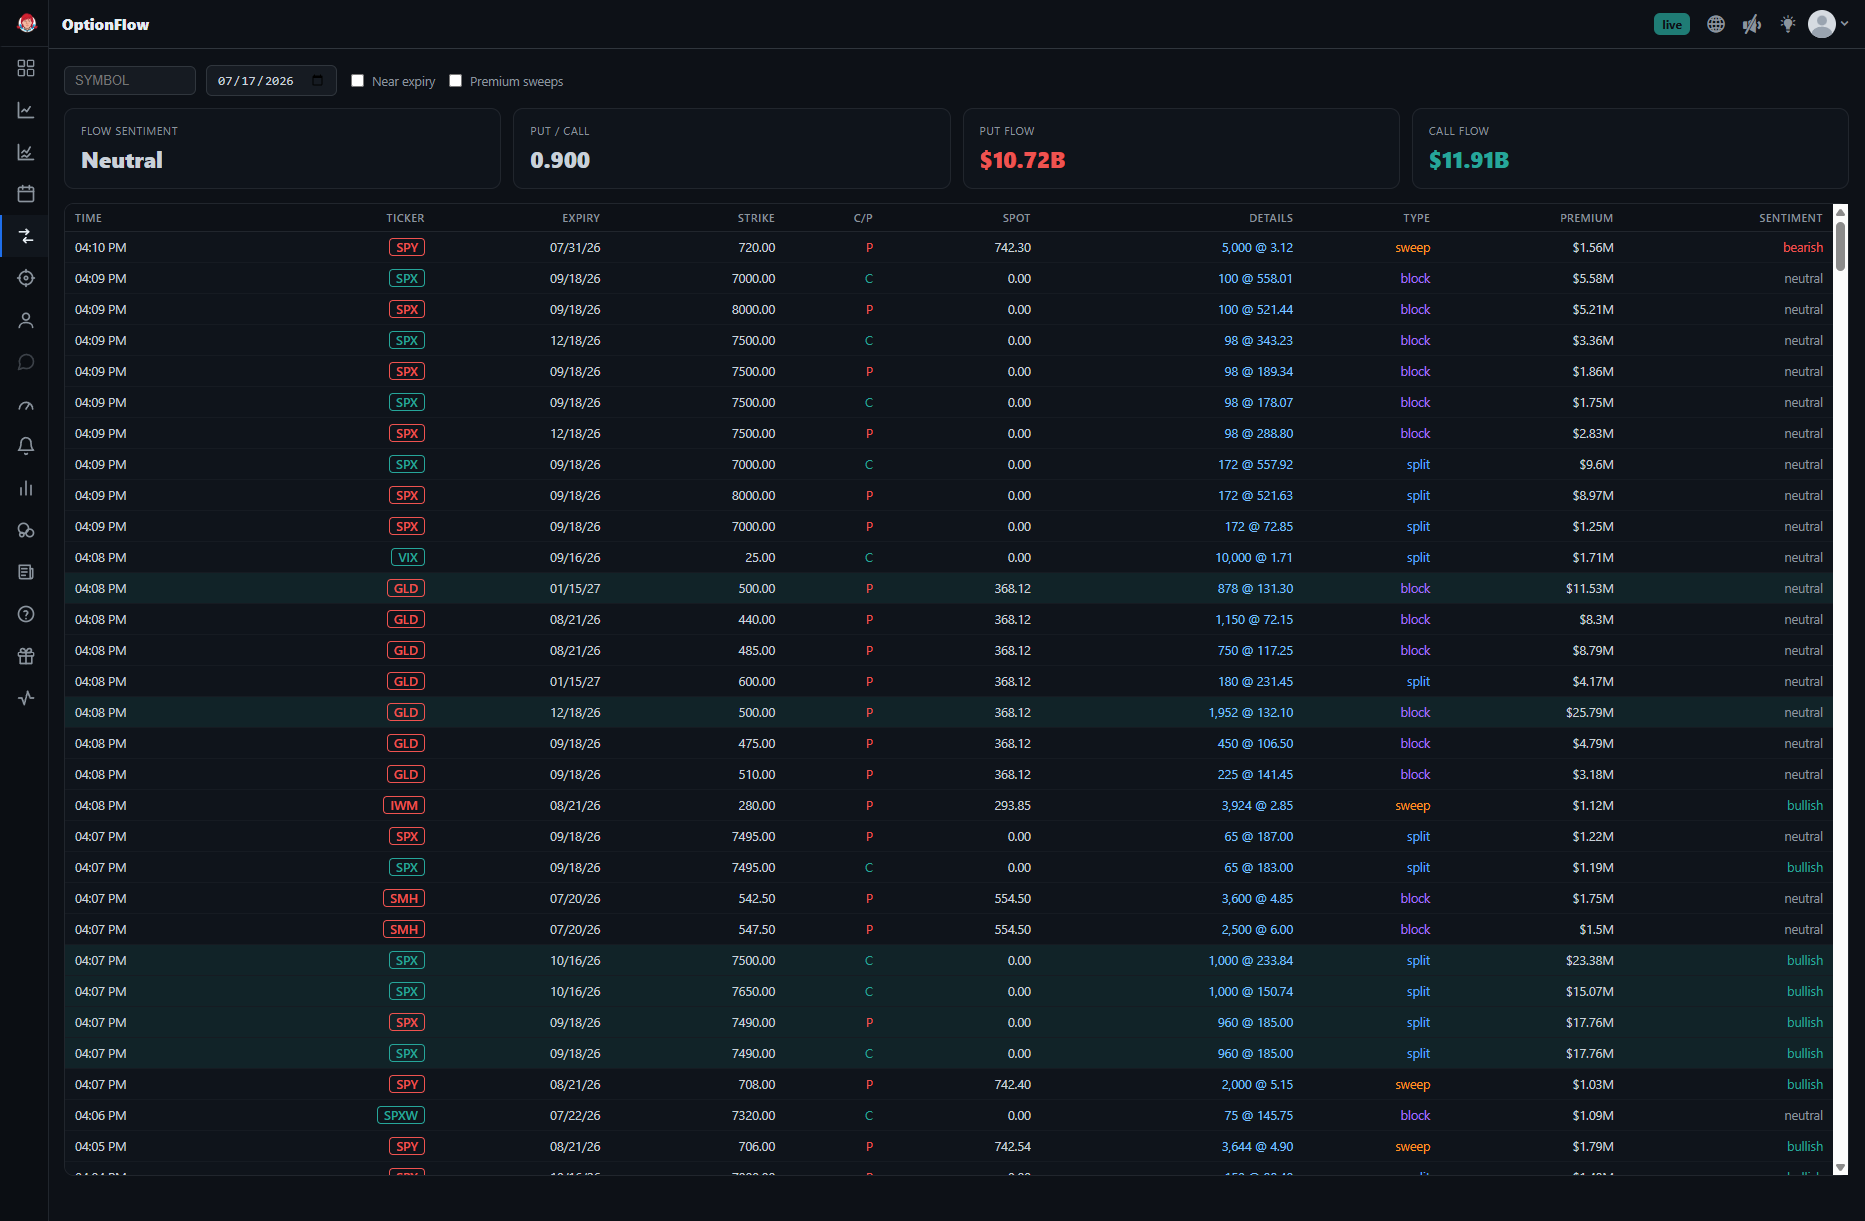Enable the Near expiry checkbox
The image size is (1865, 1221).
point(357,81)
